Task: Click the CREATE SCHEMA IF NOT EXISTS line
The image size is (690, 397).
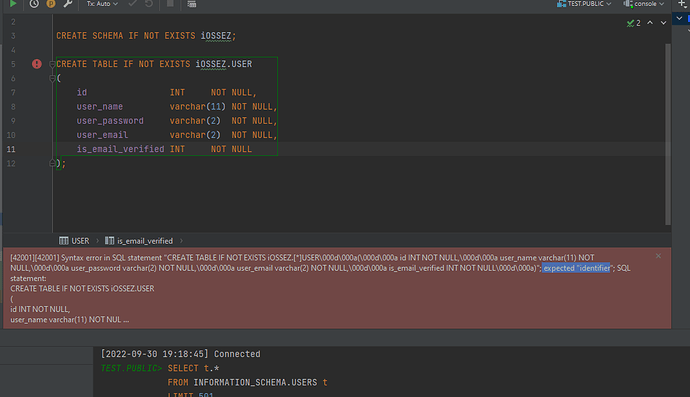Action: pos(146,36)
